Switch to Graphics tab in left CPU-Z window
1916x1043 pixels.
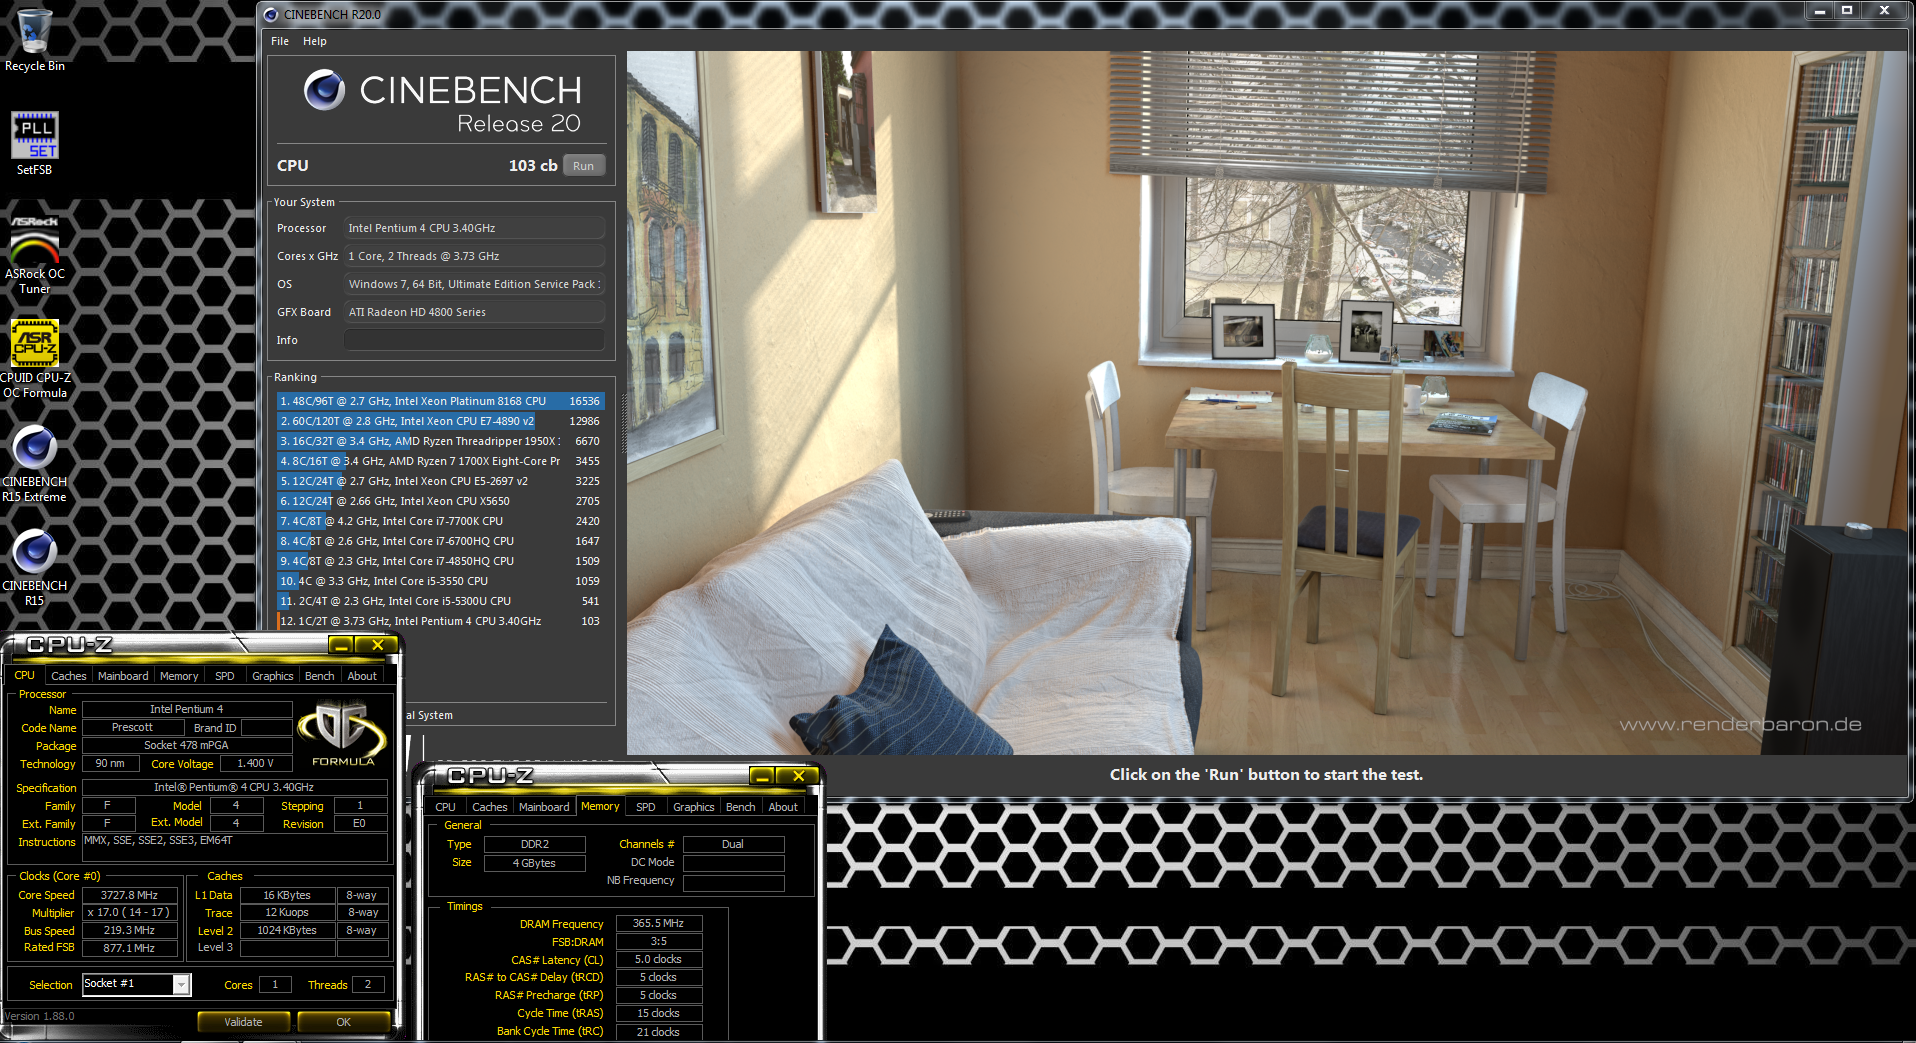[273, 676]
